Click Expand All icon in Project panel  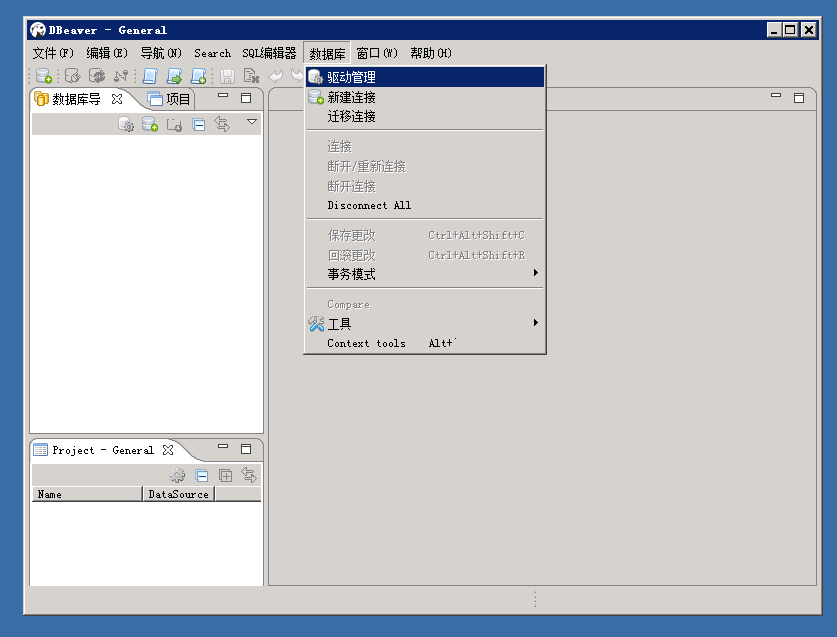click(x=226, y=475)
